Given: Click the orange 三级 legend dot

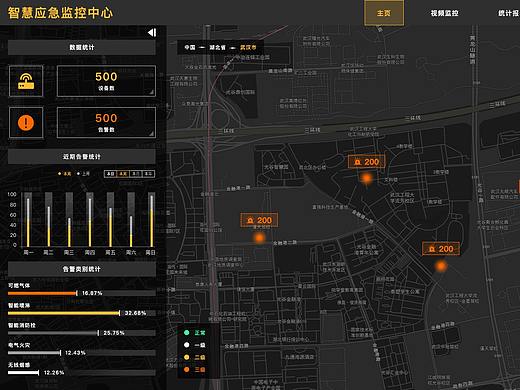Looking at the screenshot, I should coord(187,369).
